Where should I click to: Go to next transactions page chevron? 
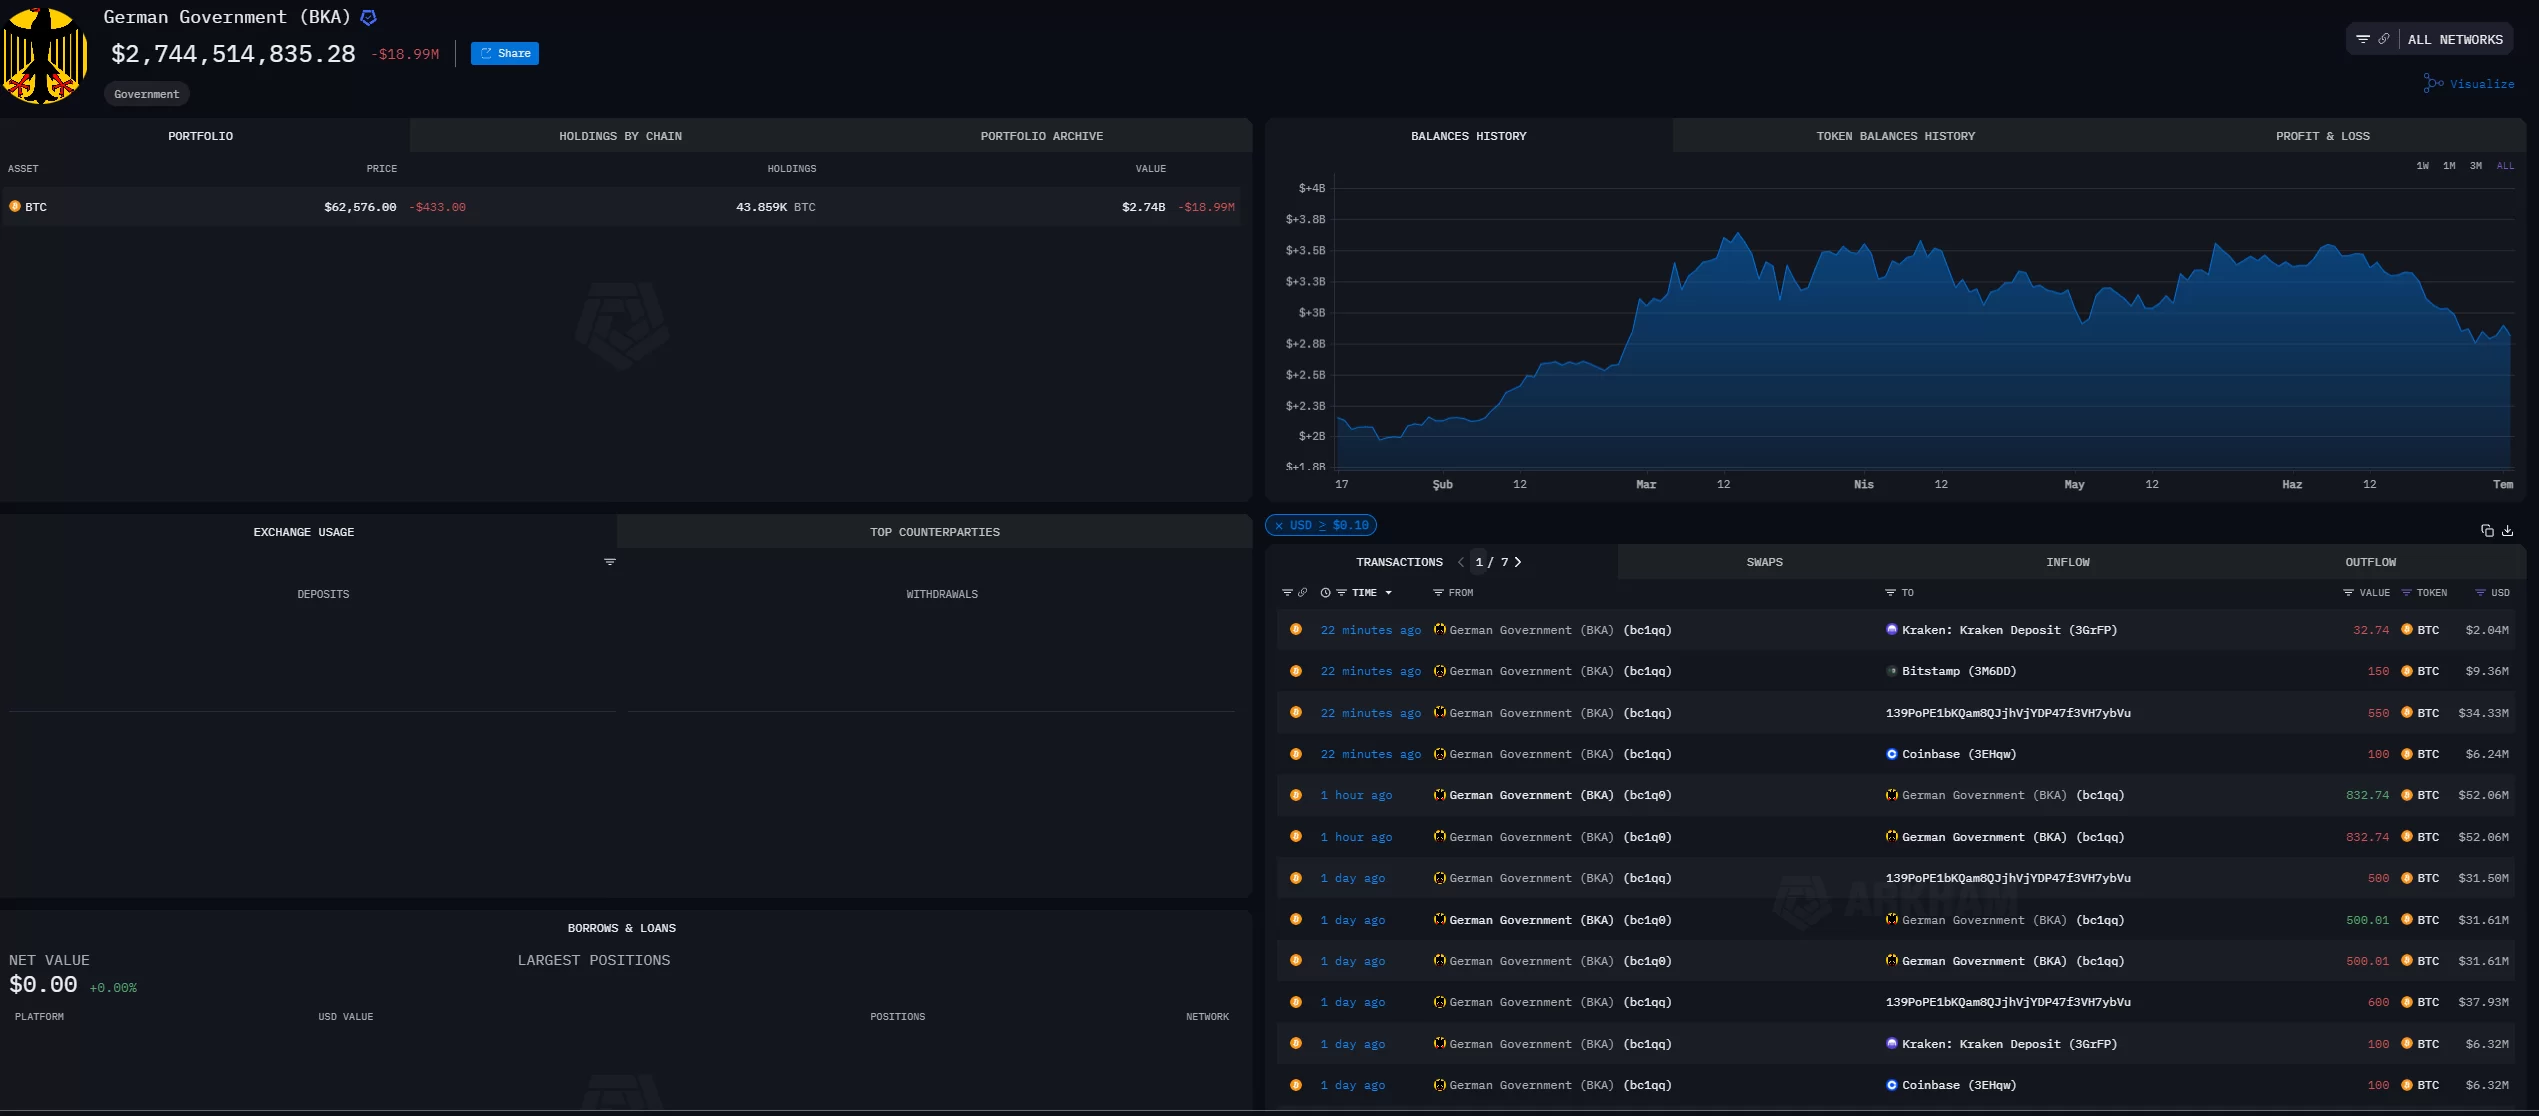[1518, 562]
